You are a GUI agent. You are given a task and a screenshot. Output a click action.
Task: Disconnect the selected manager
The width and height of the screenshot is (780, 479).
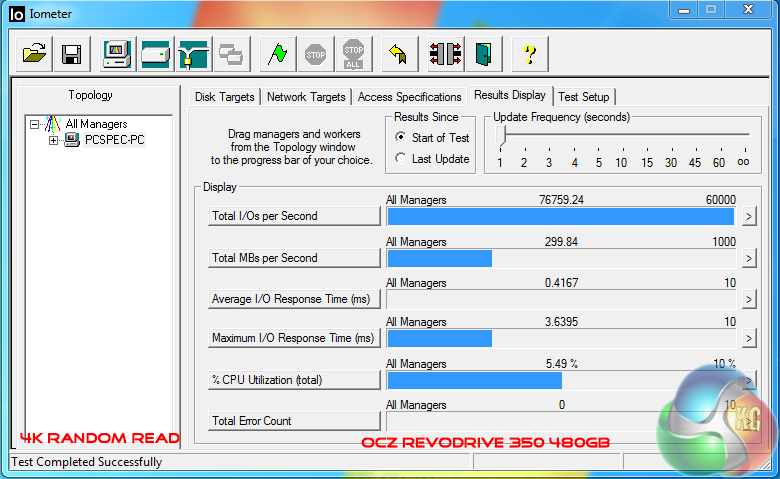pyautogui.click(x=446, y=53)
